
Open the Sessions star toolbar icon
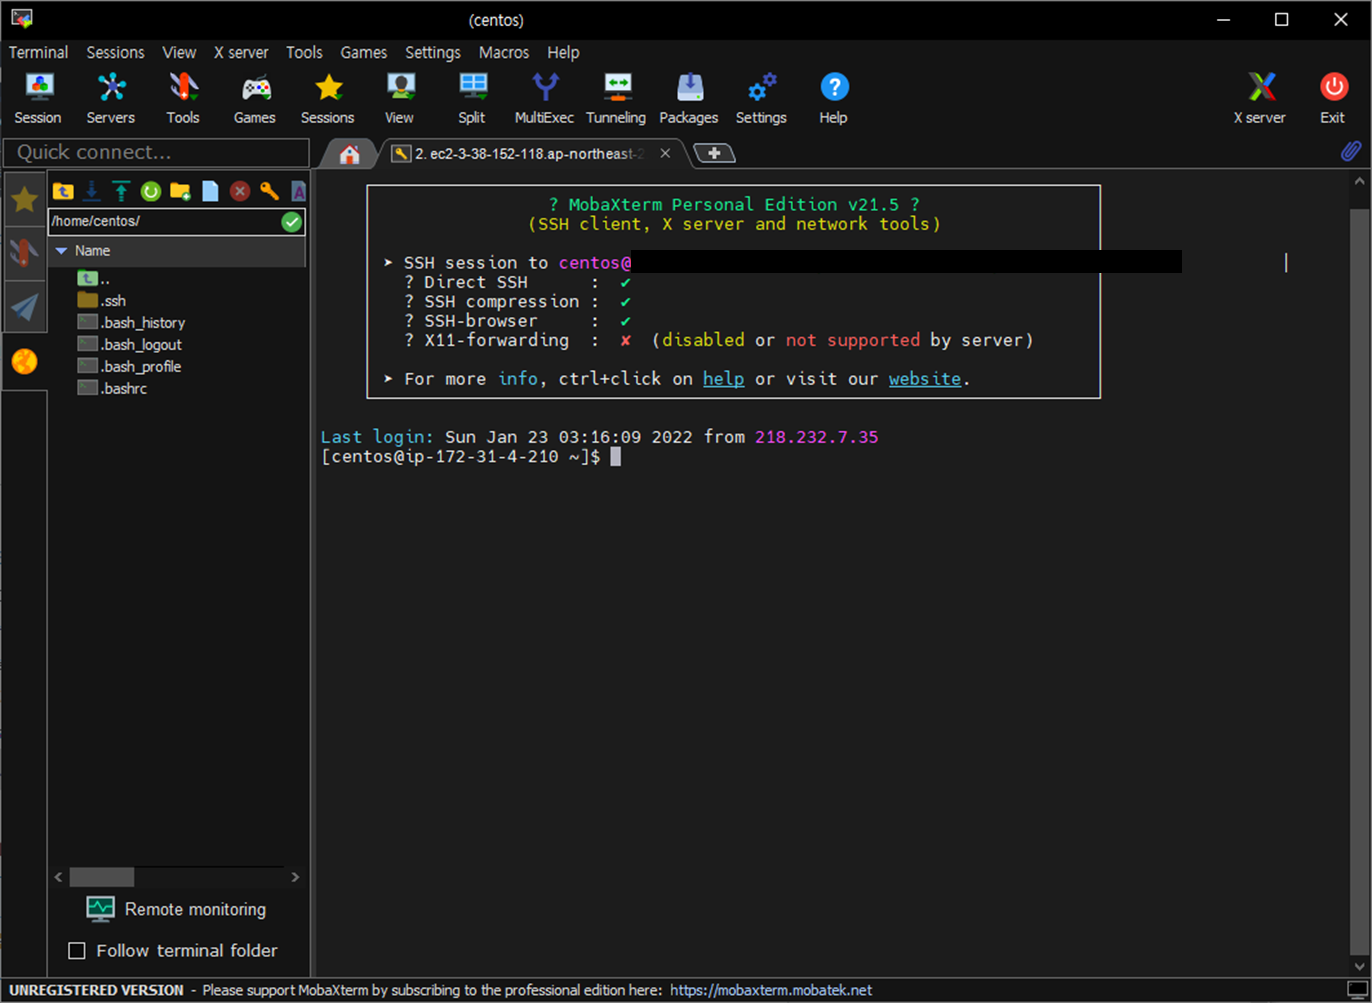tap(328, 98)
